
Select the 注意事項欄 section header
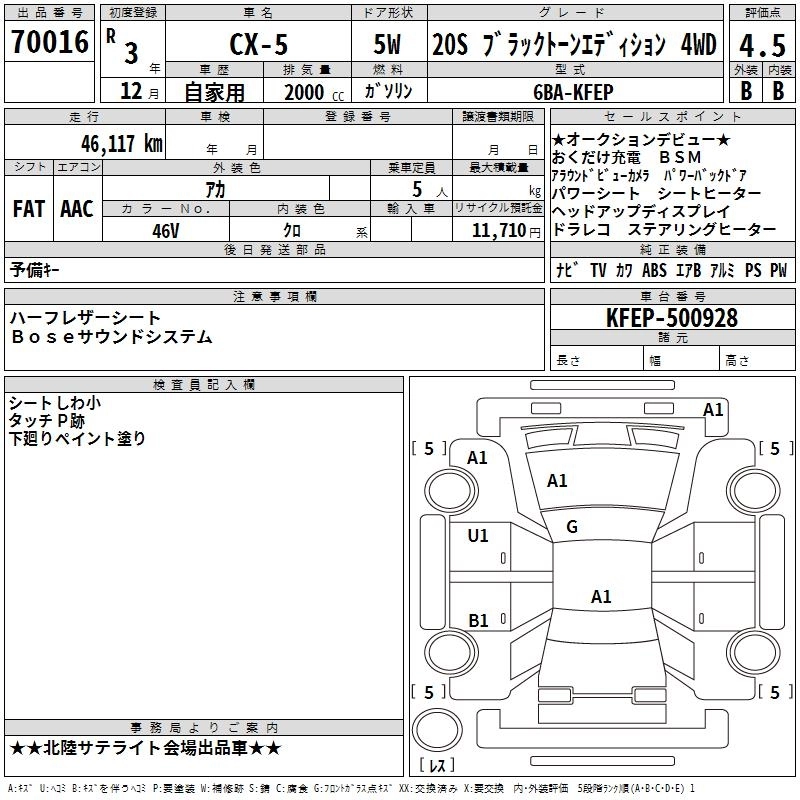click(274, 296)
